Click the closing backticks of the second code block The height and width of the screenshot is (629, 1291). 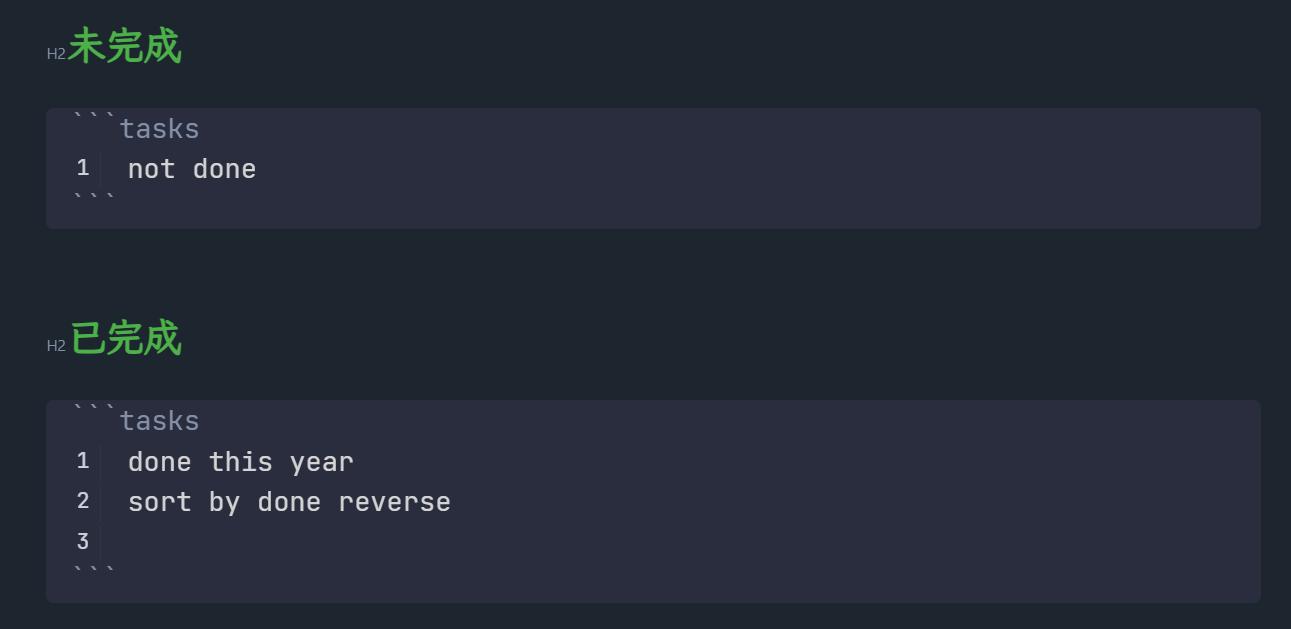pos(95,573)
